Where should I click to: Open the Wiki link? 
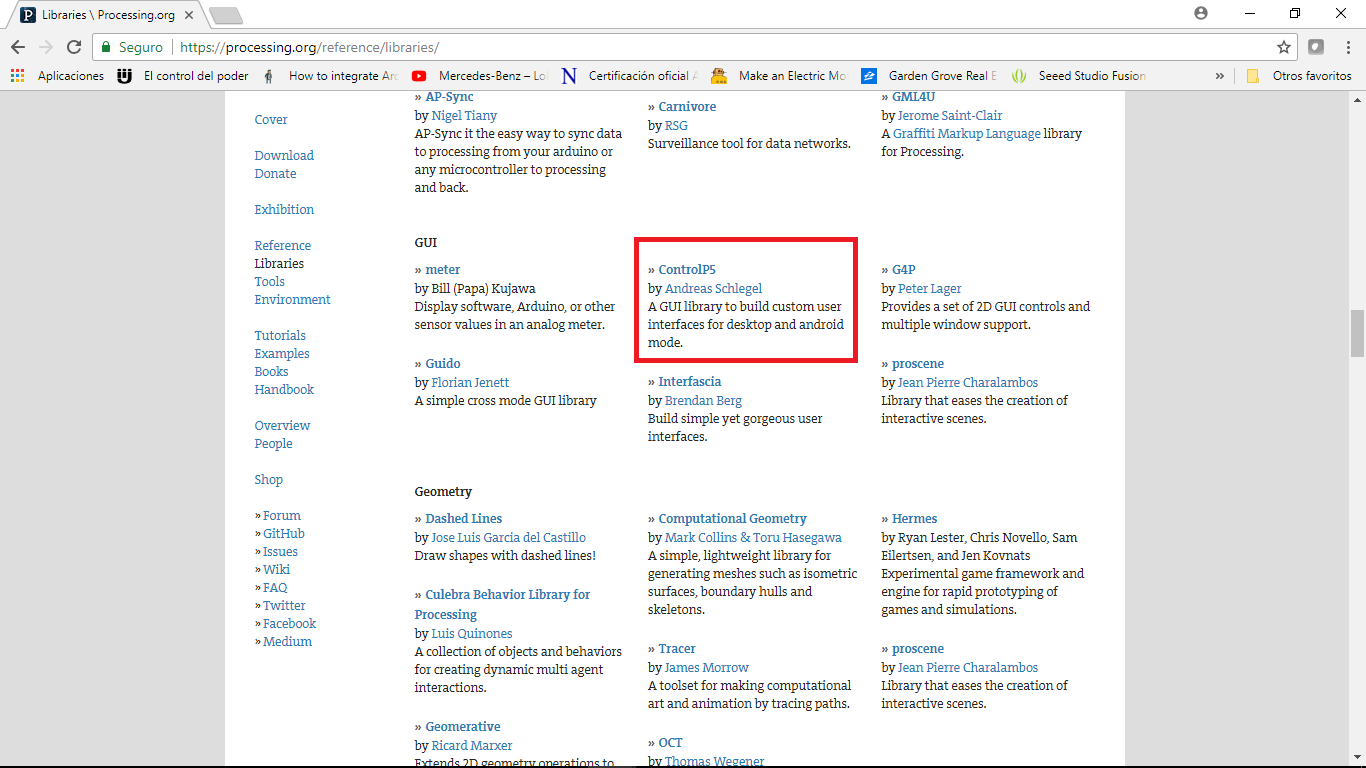coord(276,570)
